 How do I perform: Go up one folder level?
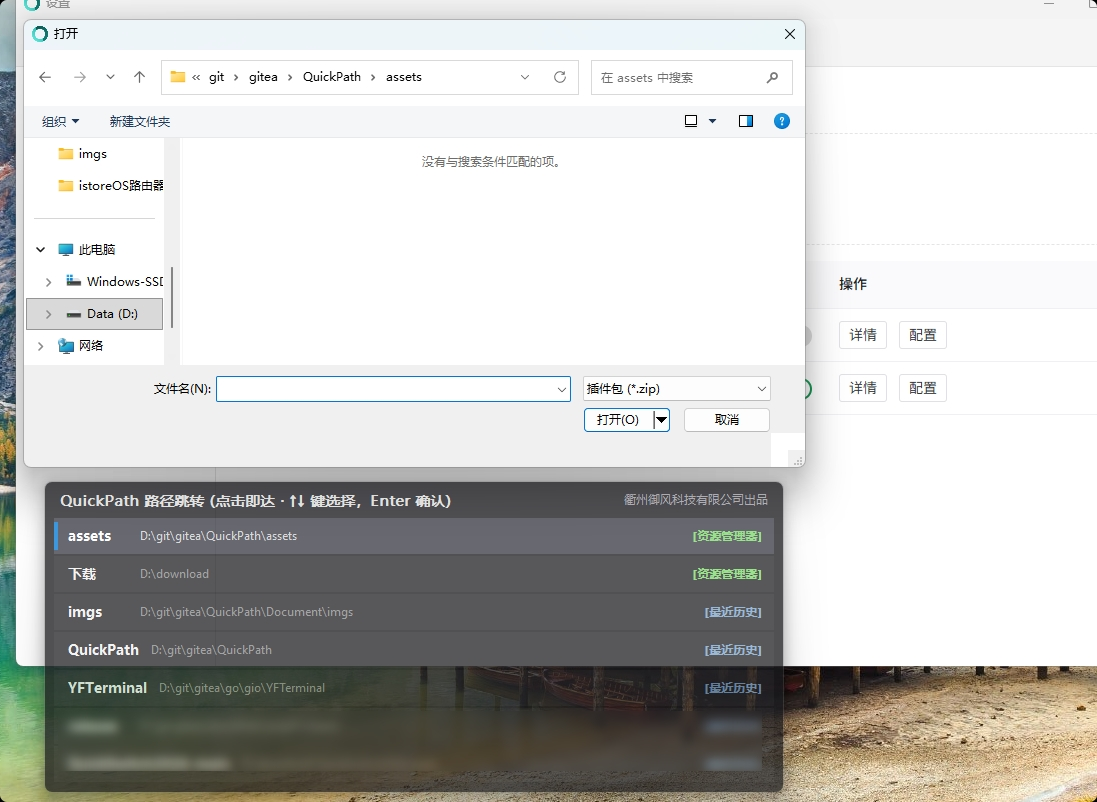click(139, 77)
